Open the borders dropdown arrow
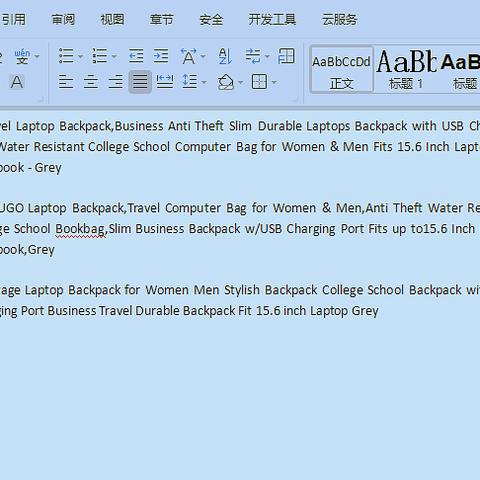480x480 pixels. coord(274,82)
